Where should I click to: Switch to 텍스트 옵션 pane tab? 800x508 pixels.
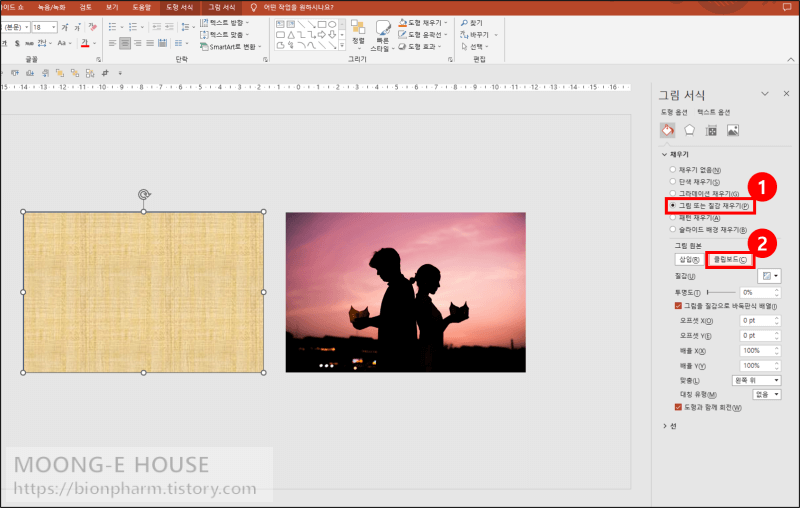click(x=713, y=112)
